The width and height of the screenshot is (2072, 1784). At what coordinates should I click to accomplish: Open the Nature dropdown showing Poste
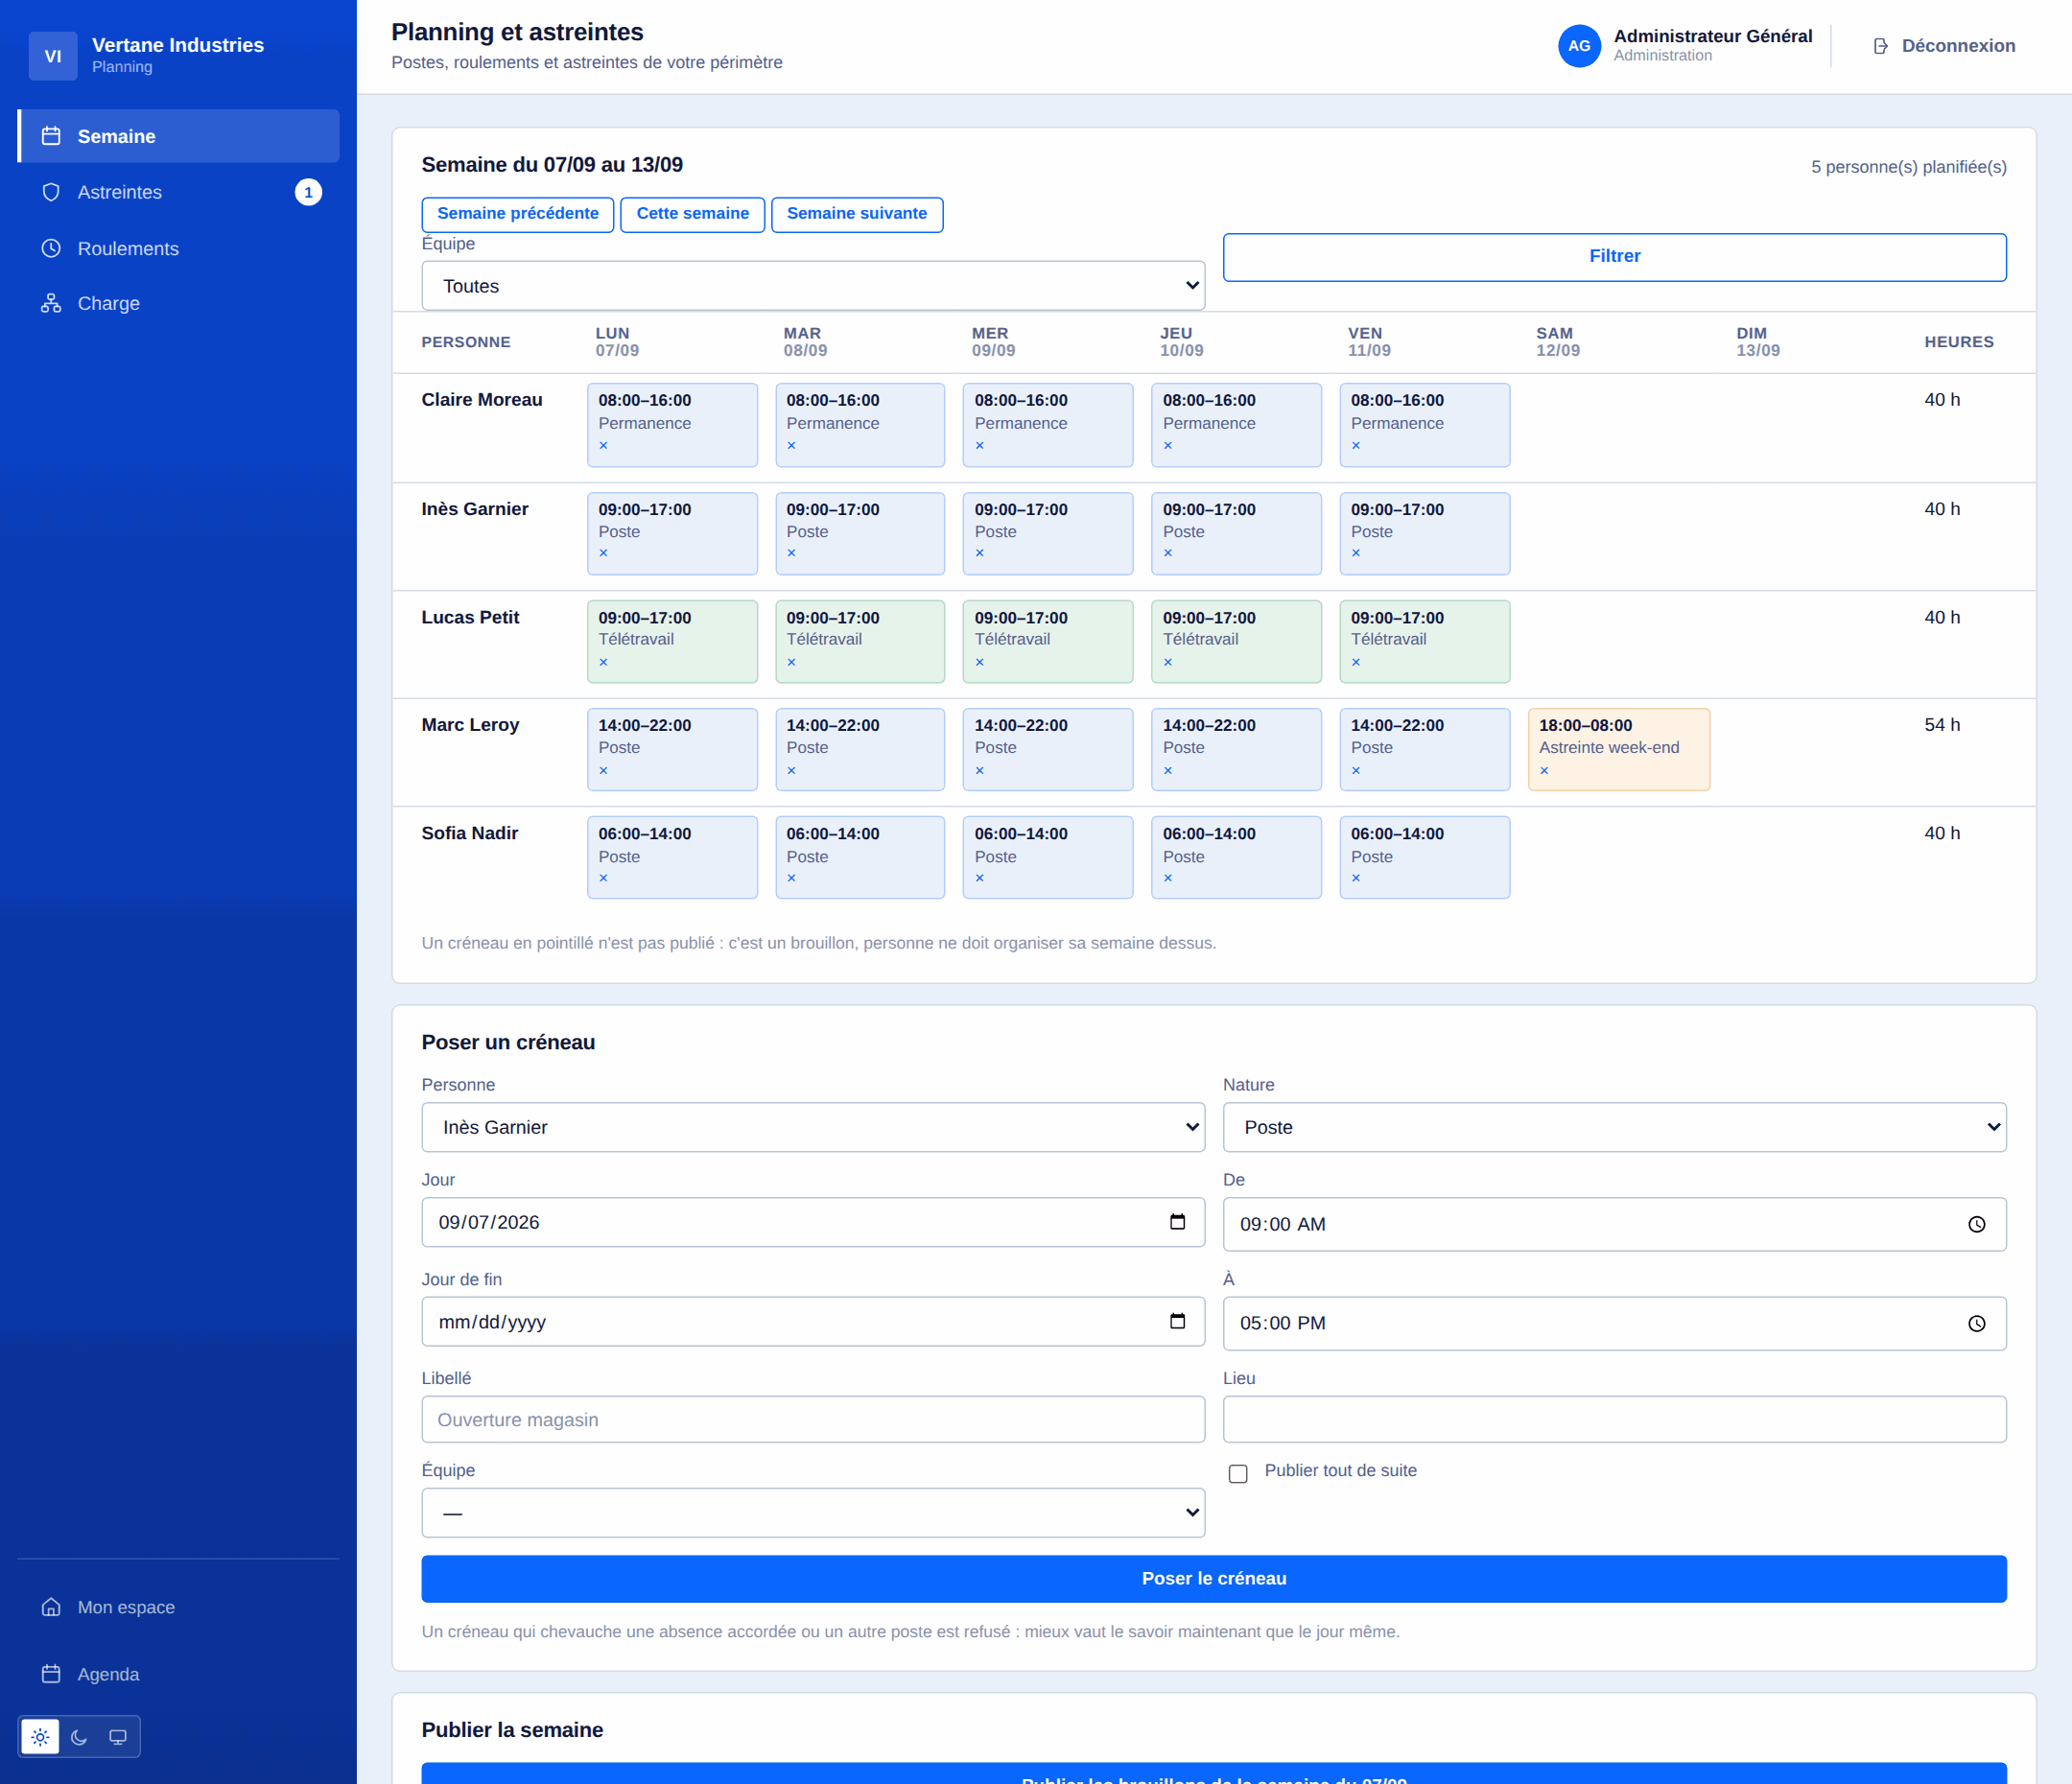1614,1127
